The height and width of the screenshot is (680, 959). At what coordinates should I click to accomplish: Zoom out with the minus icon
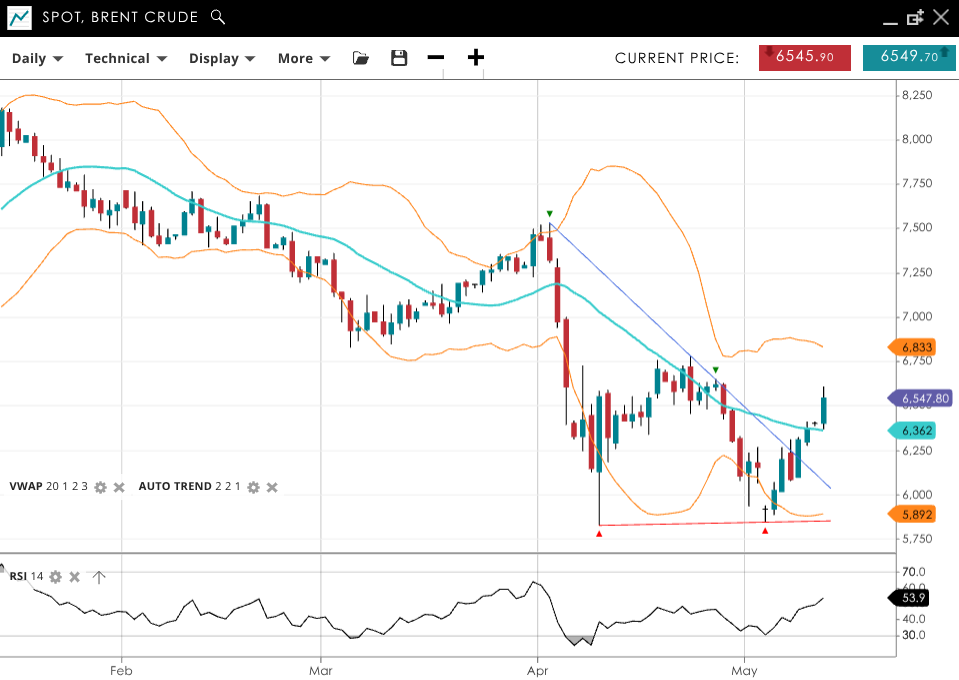pyautogui.click(x=436, y=58)
